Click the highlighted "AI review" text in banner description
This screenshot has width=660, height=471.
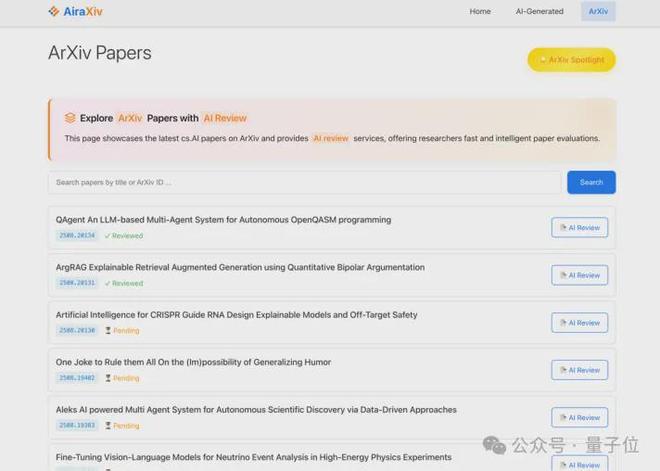(x=331, y=138)
